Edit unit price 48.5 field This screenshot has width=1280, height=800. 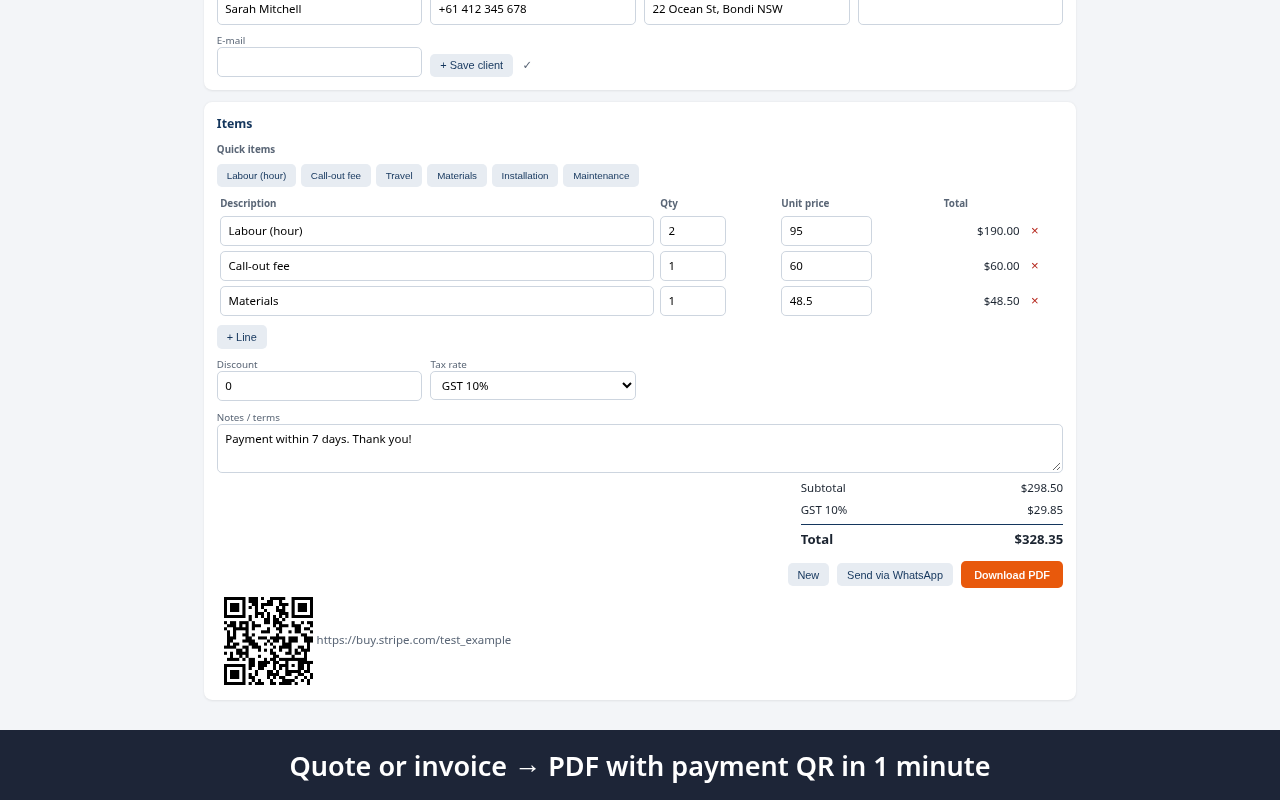[826, 301]
